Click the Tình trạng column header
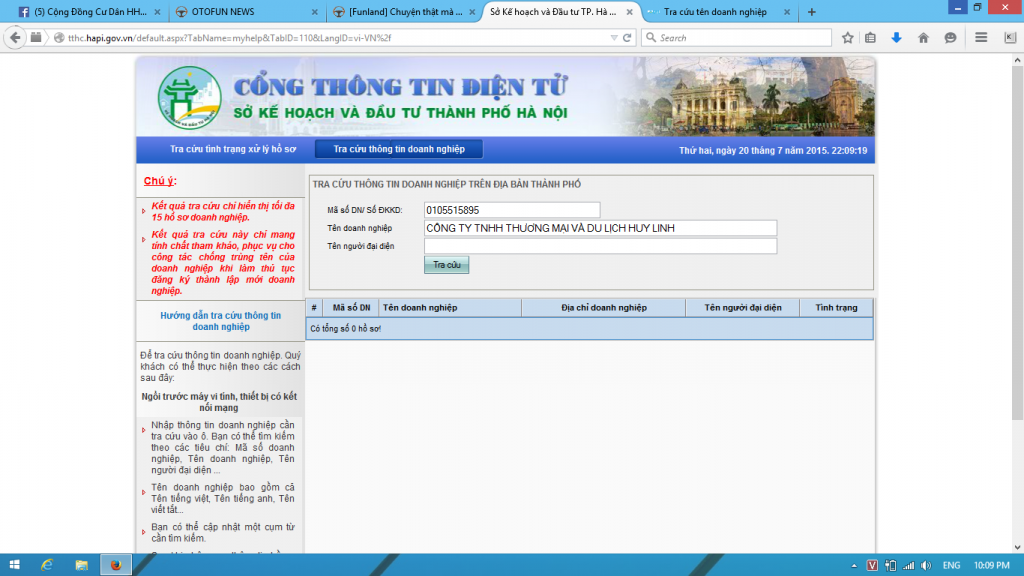 (x=837, y=308)
